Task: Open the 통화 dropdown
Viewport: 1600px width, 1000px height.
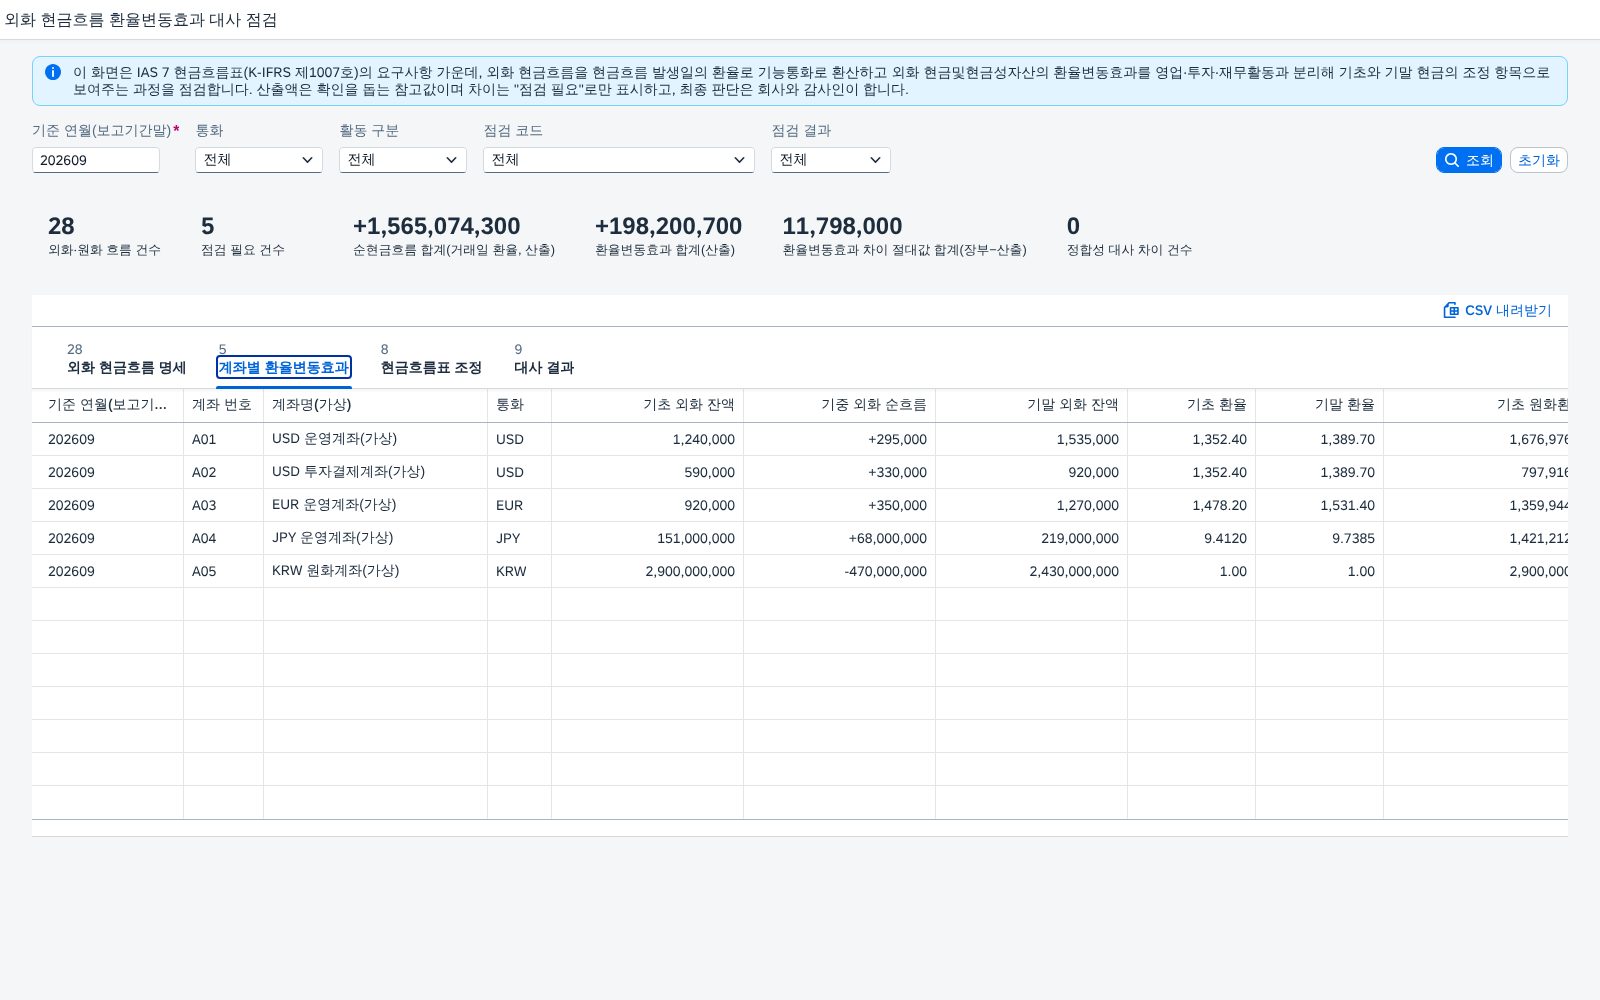Action: click(x=259, y=160)
